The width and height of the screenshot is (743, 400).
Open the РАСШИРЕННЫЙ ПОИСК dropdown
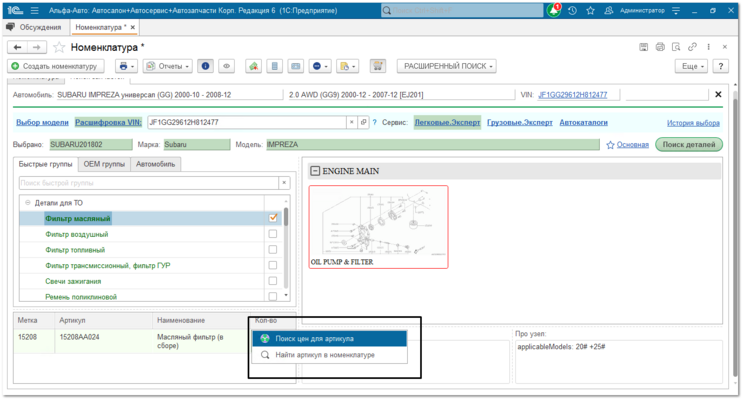point(447,66)
